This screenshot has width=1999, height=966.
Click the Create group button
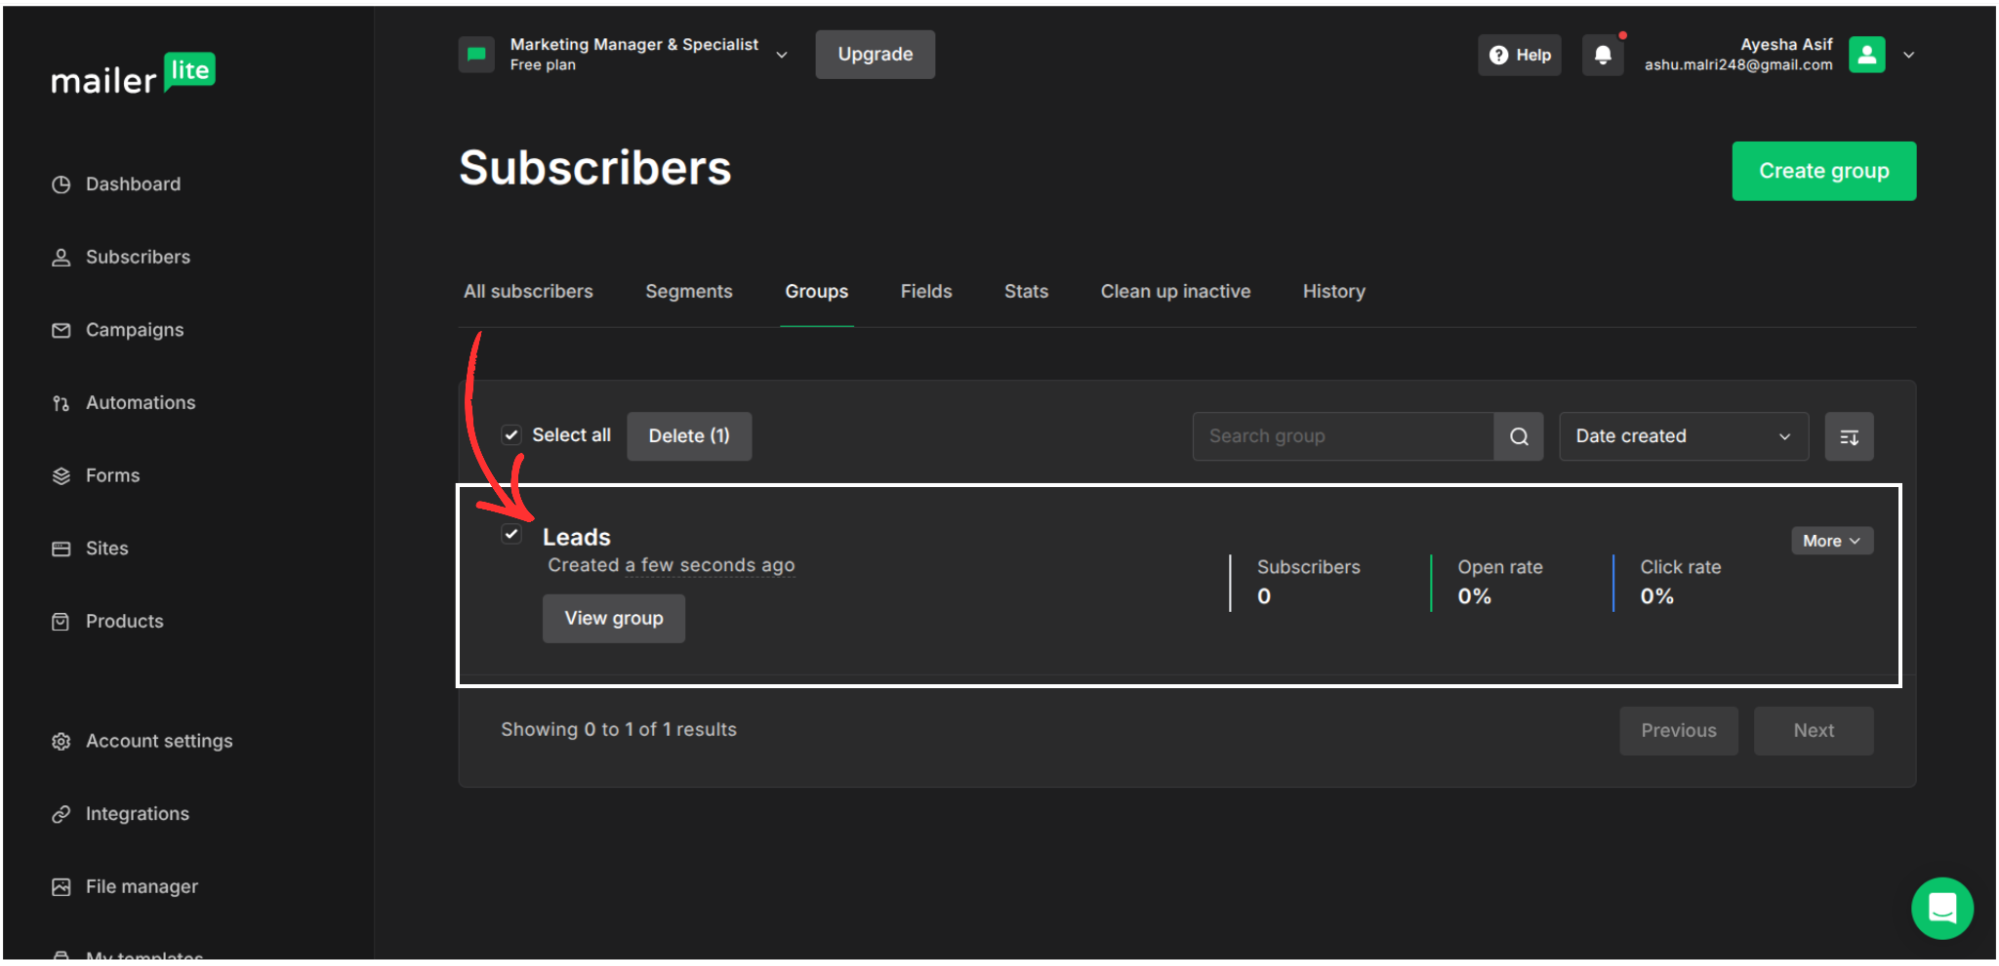1823,171
